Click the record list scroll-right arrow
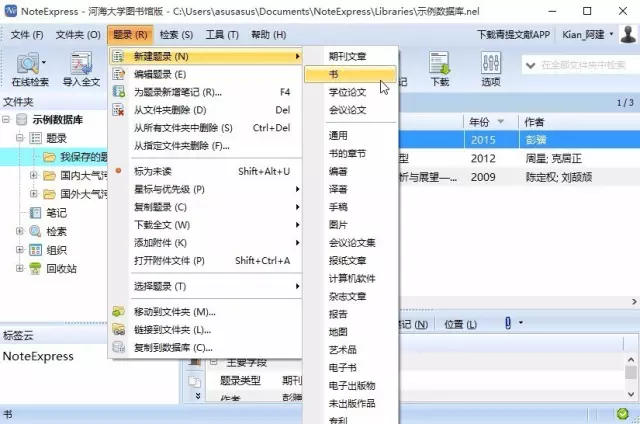Viewport: 640px width, 424px height. [x=634, y=302]
